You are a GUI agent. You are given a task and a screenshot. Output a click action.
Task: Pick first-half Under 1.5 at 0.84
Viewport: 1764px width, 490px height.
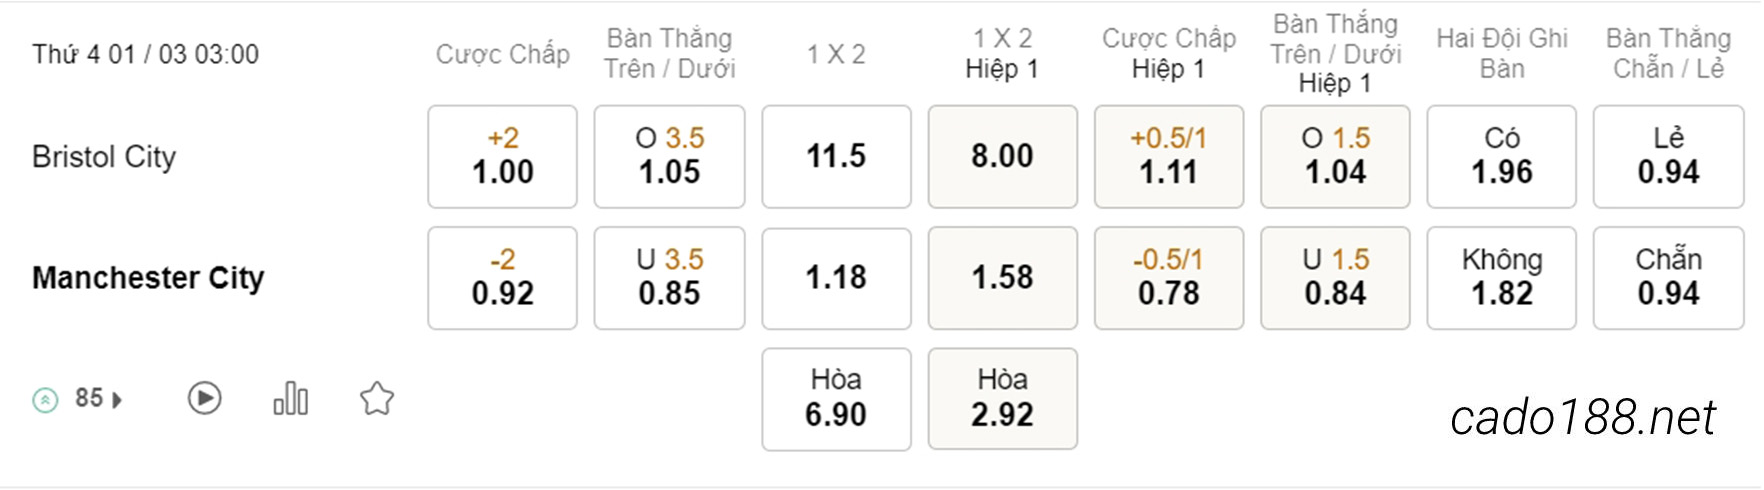(x=1335, y=278)
